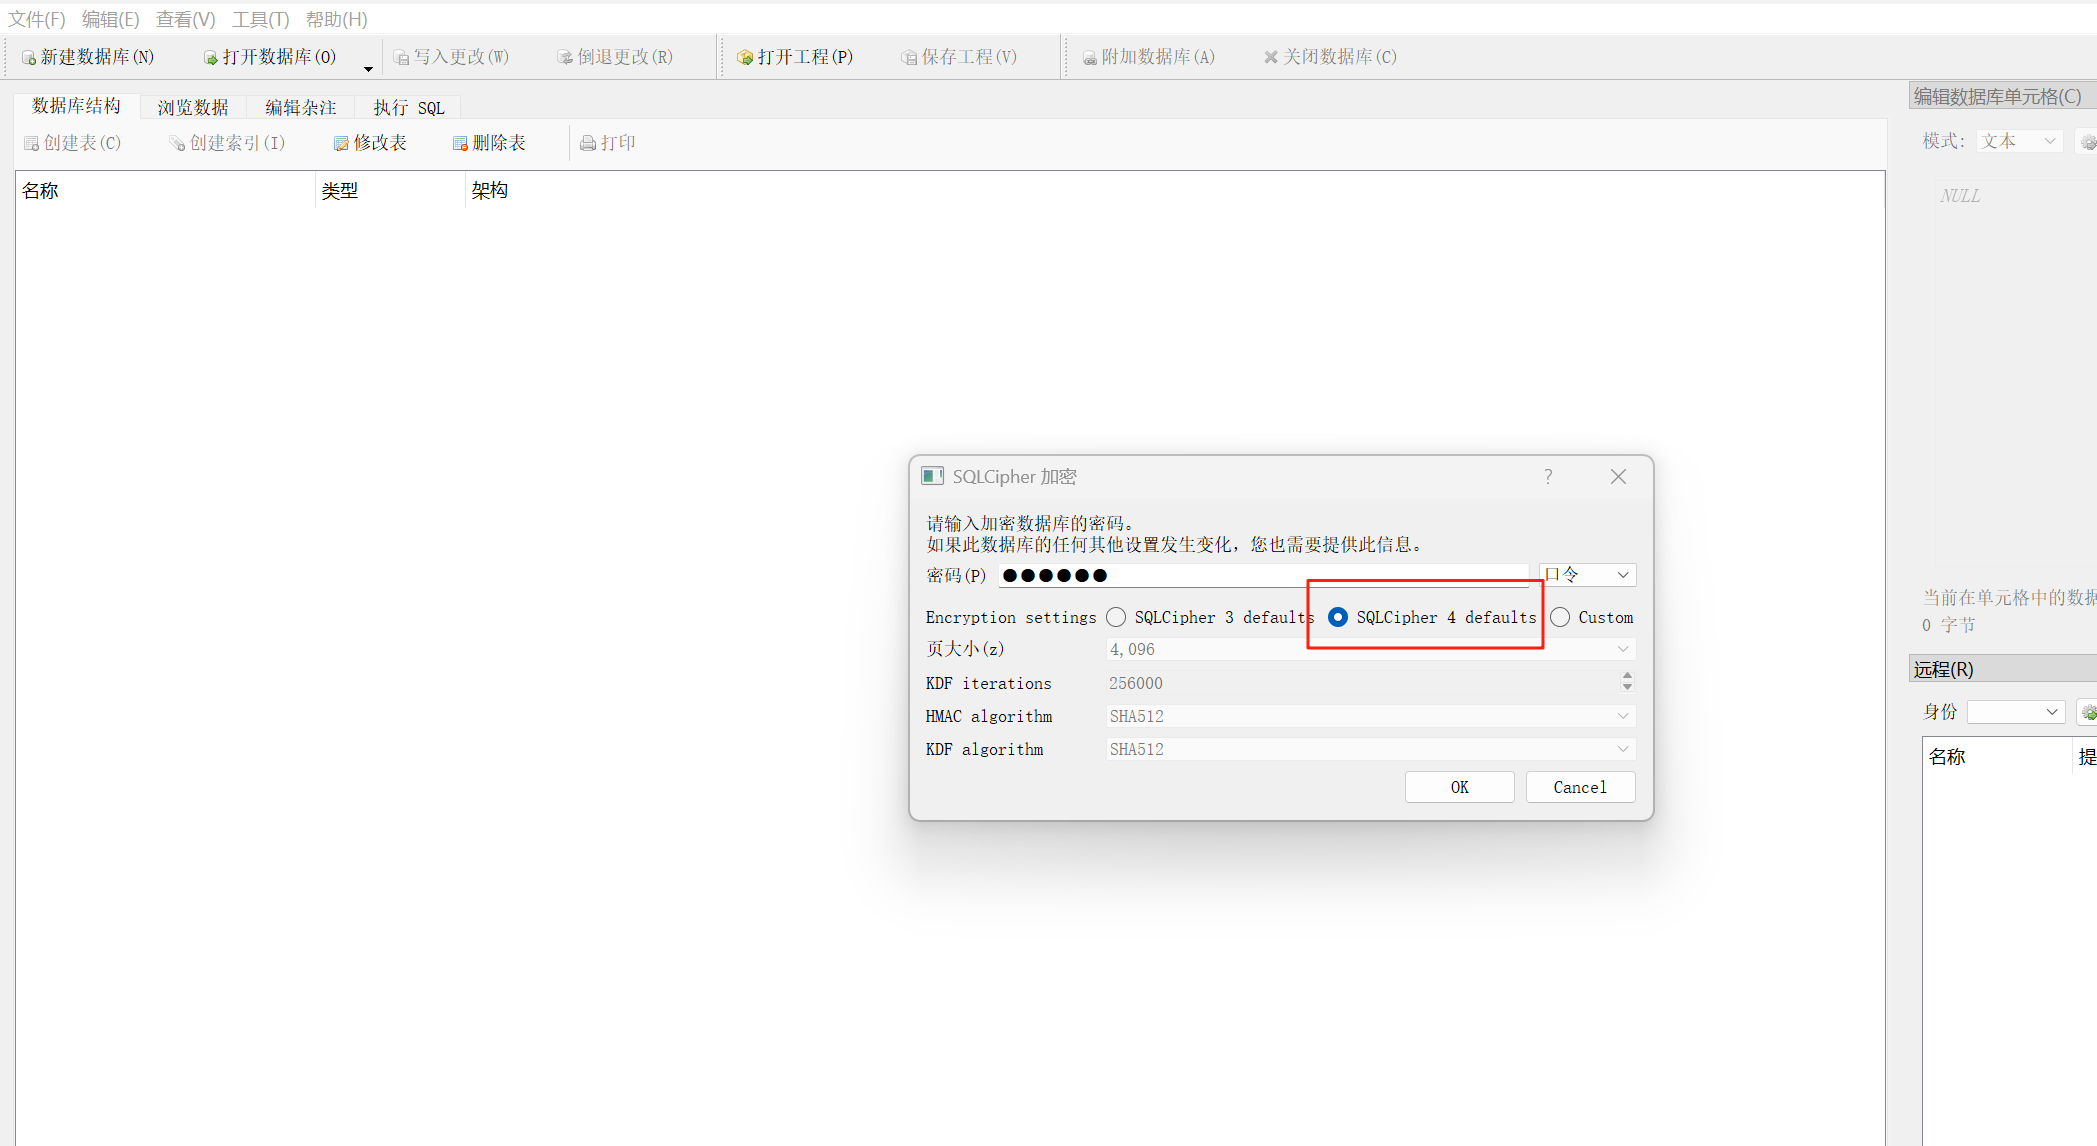Open the 身份 identity dropdown
Screen dimensions: 2097x1146
(2015, 712)
